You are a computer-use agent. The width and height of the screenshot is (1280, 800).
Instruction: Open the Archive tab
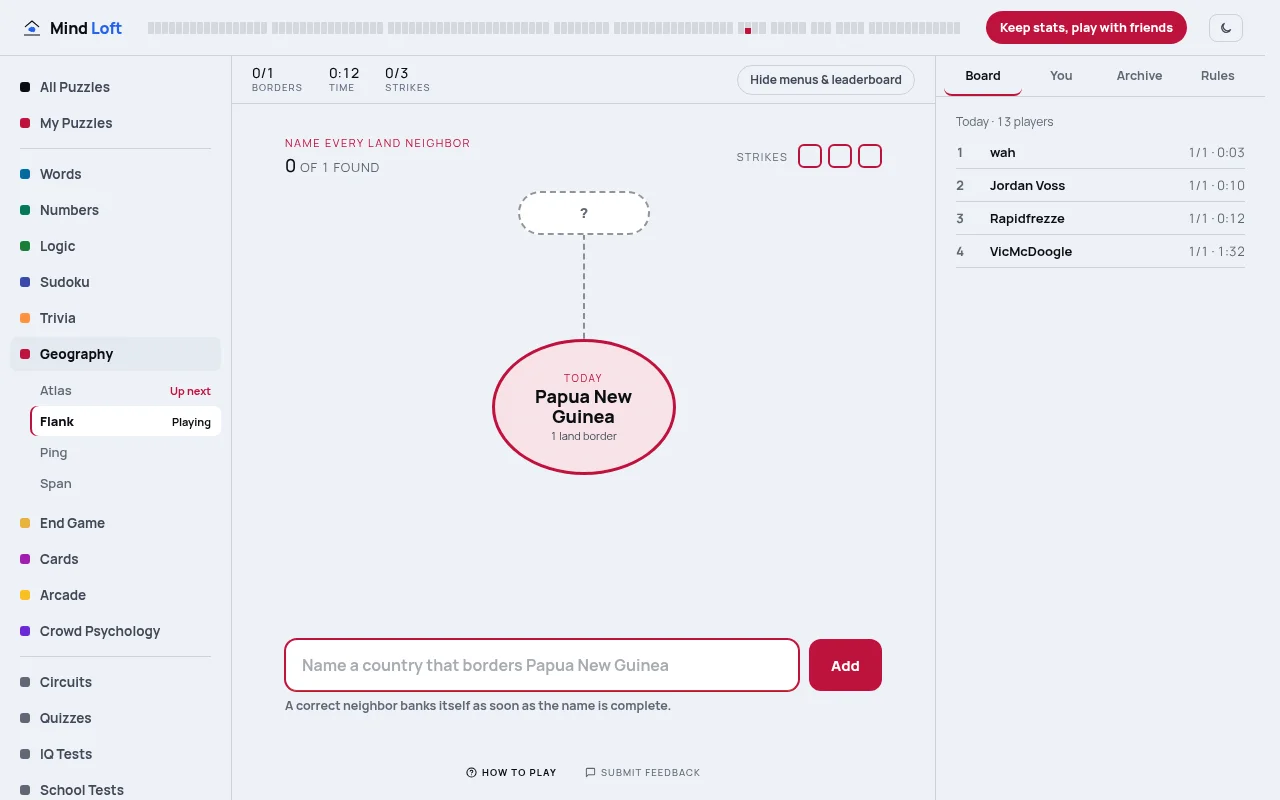pyautogui.click(x=1139, y=76)
